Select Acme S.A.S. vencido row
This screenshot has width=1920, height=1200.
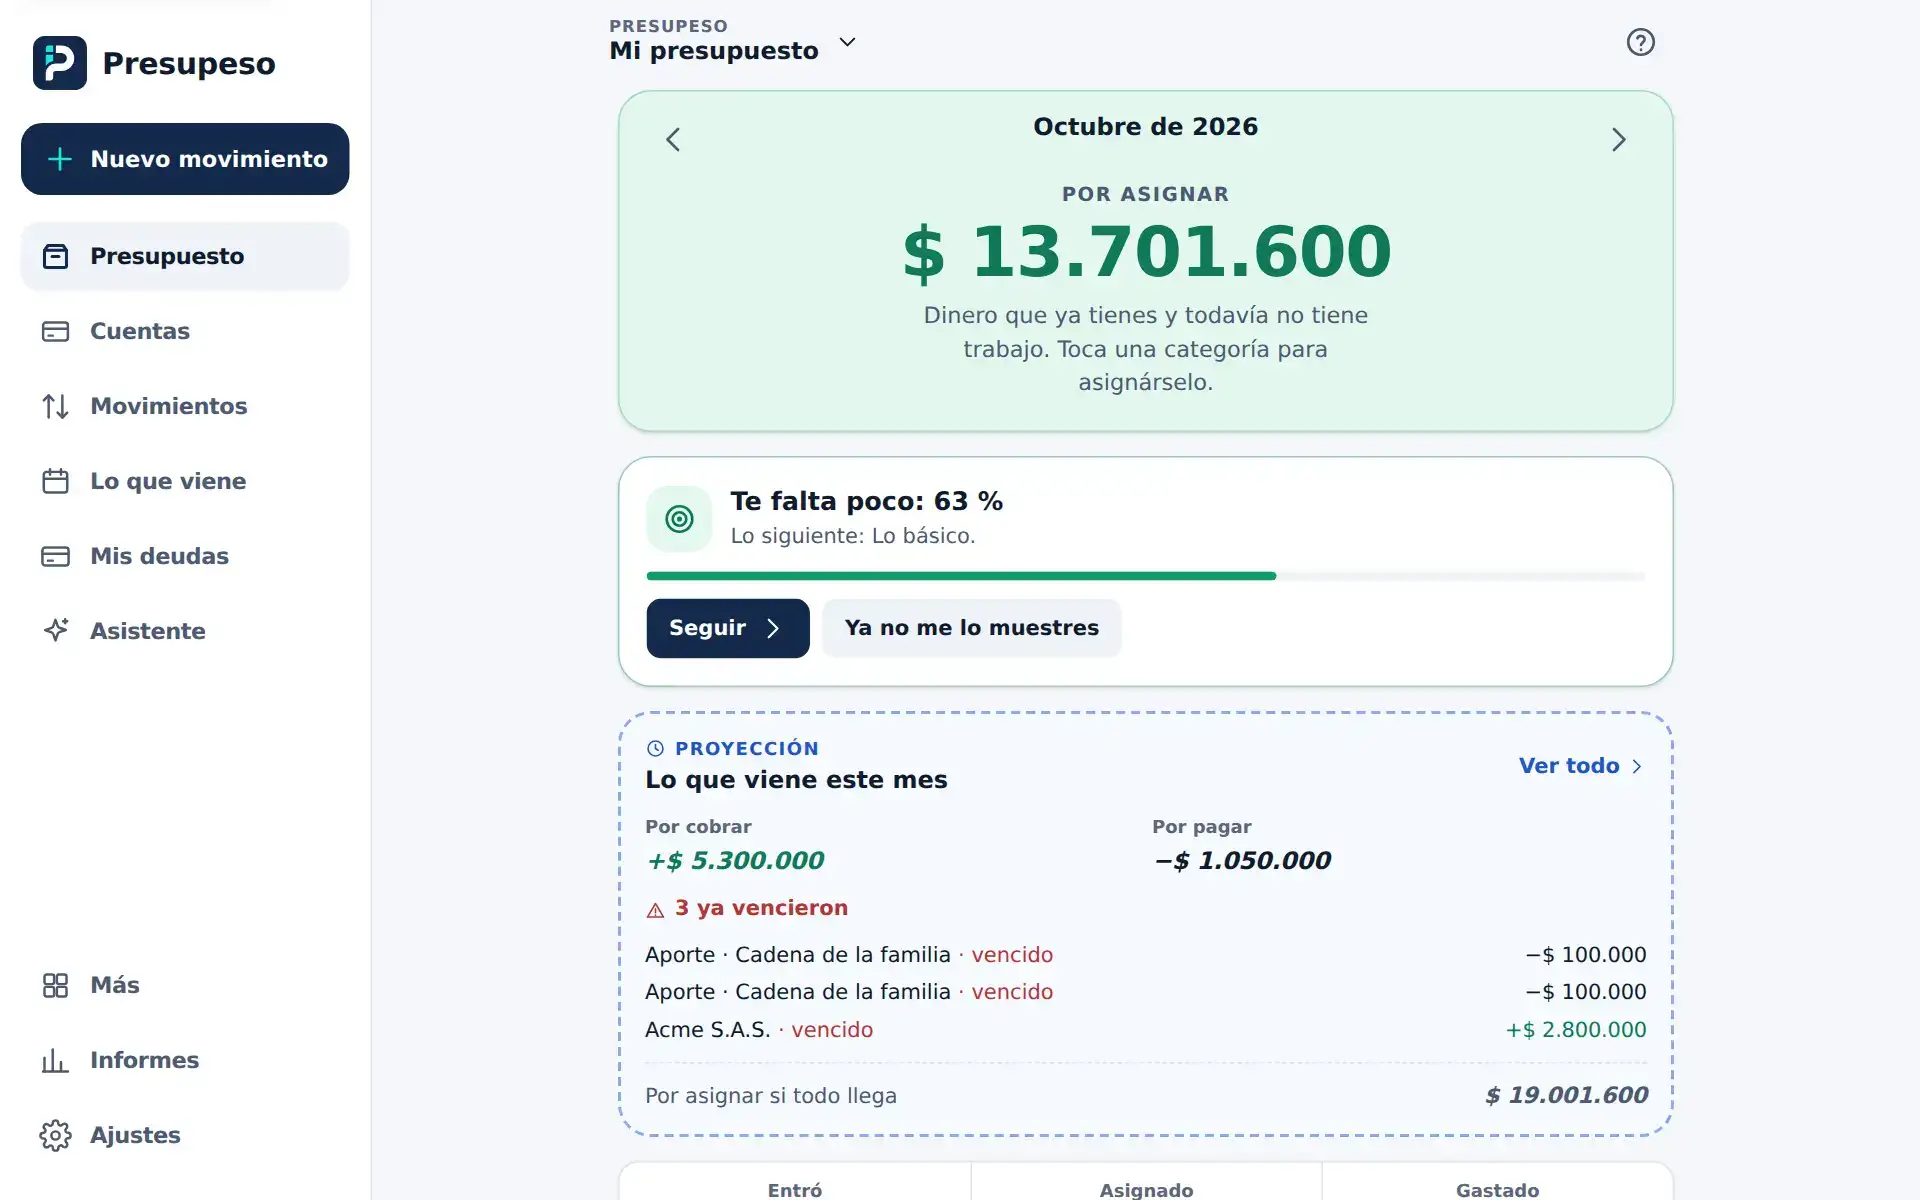pyautogui.click(x=1146, y=1030)
